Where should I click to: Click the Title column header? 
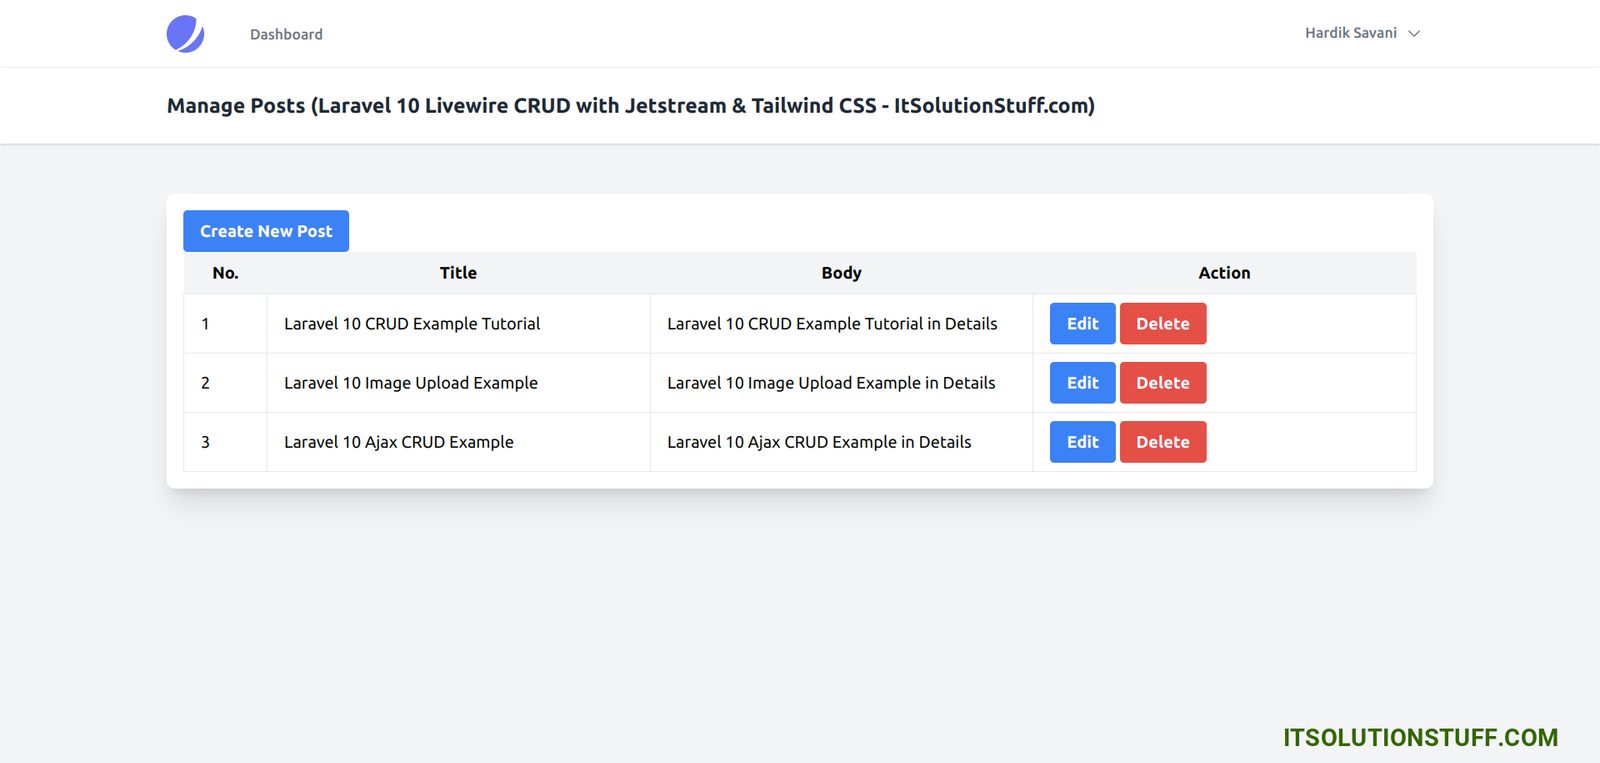click(458, 273)
